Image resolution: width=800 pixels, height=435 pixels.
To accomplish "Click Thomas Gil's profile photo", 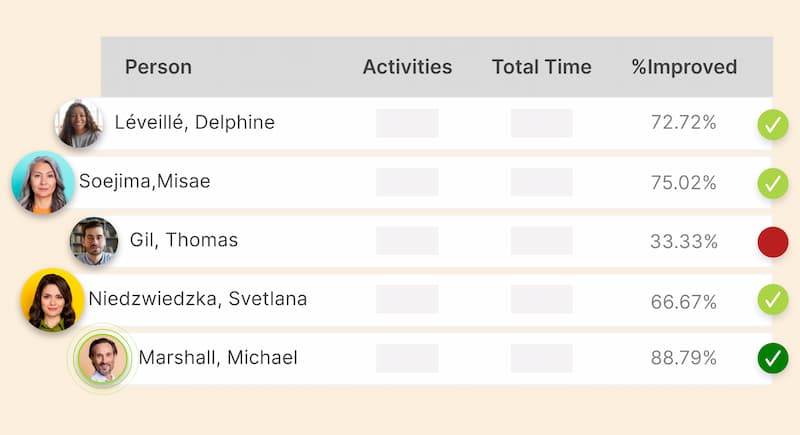I will click(x=94, y=241).
